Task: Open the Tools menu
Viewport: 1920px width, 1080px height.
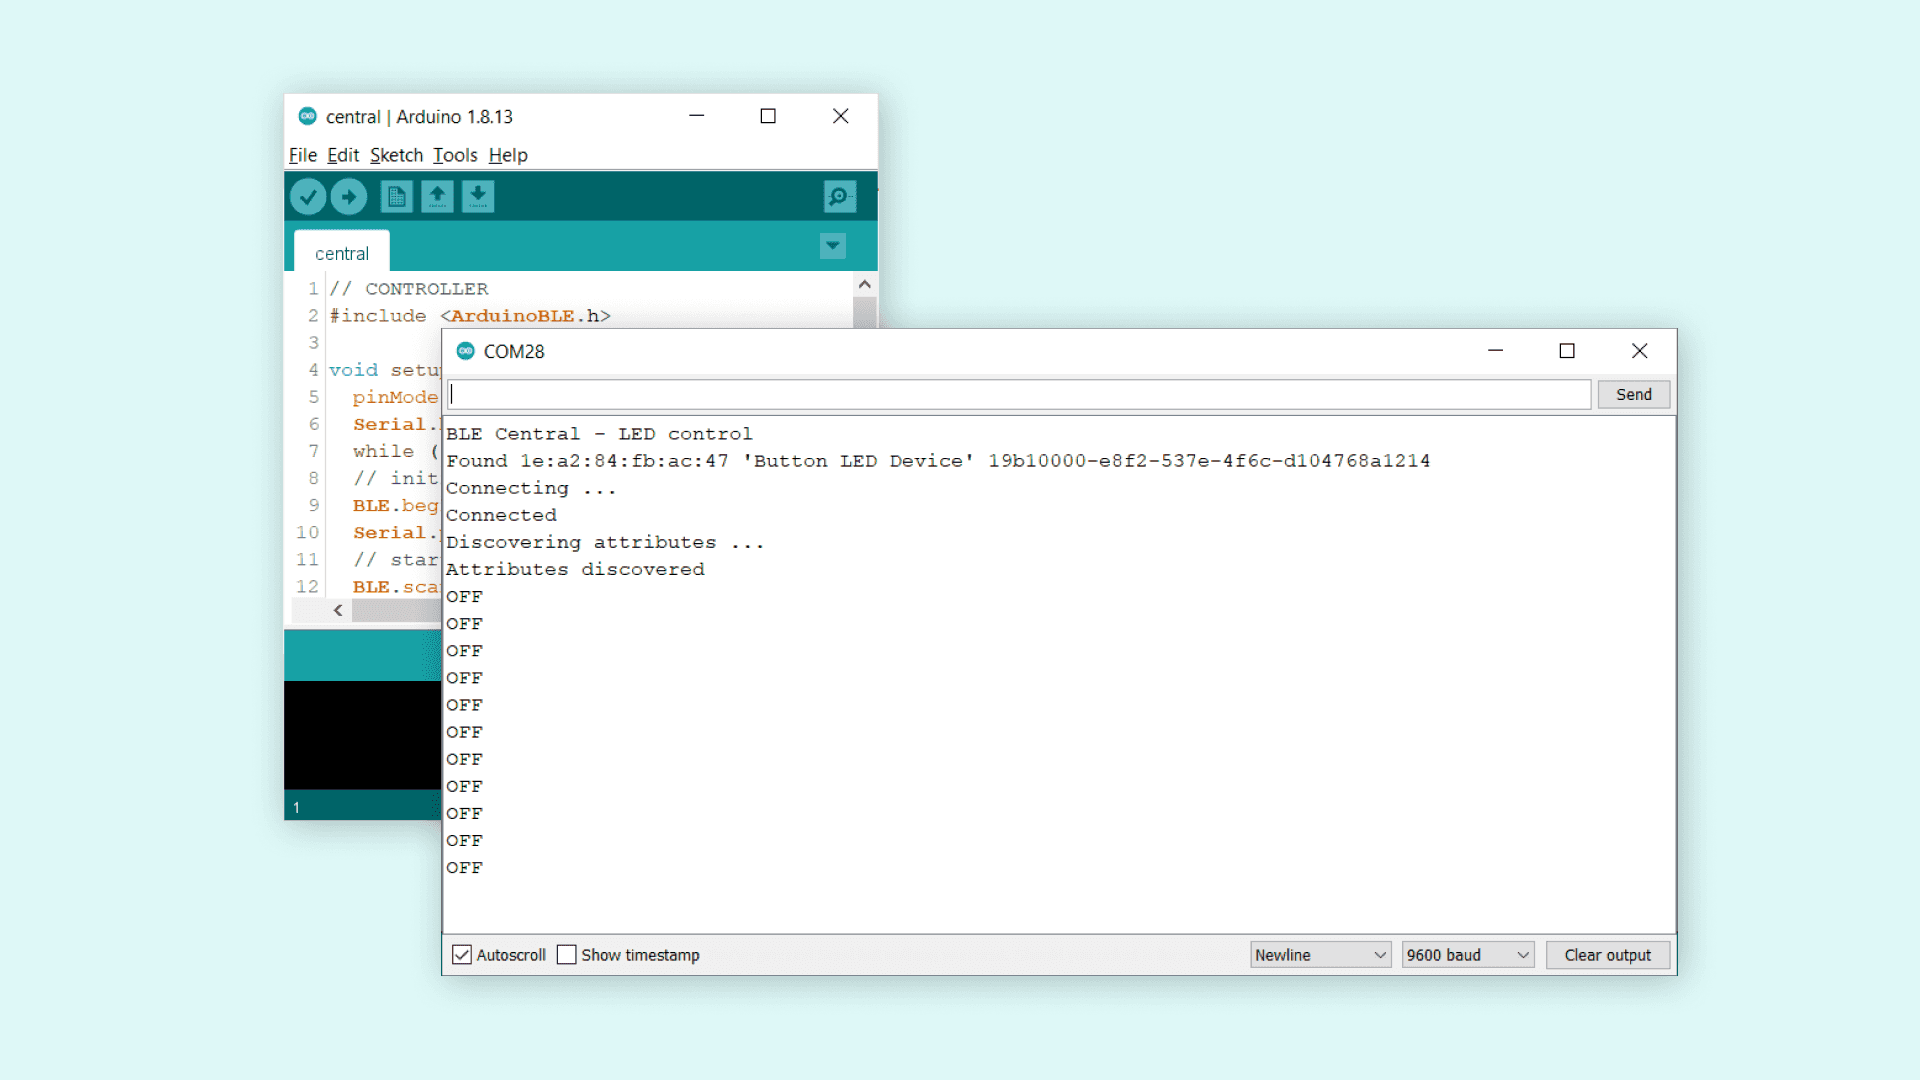Action: (455, 155)
